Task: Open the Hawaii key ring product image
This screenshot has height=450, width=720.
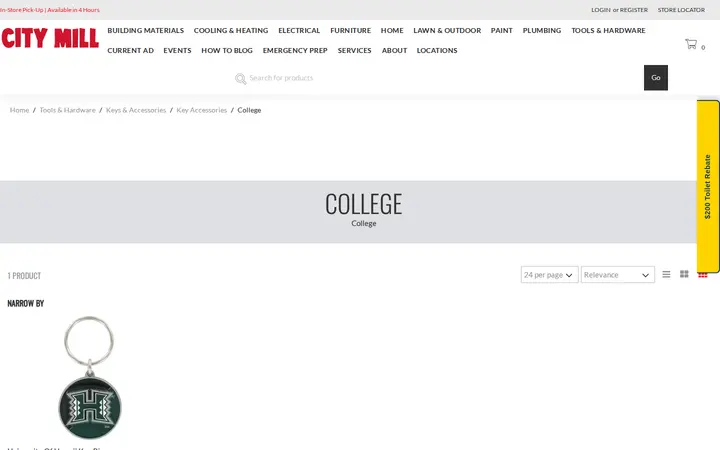Action: [90, 377]
